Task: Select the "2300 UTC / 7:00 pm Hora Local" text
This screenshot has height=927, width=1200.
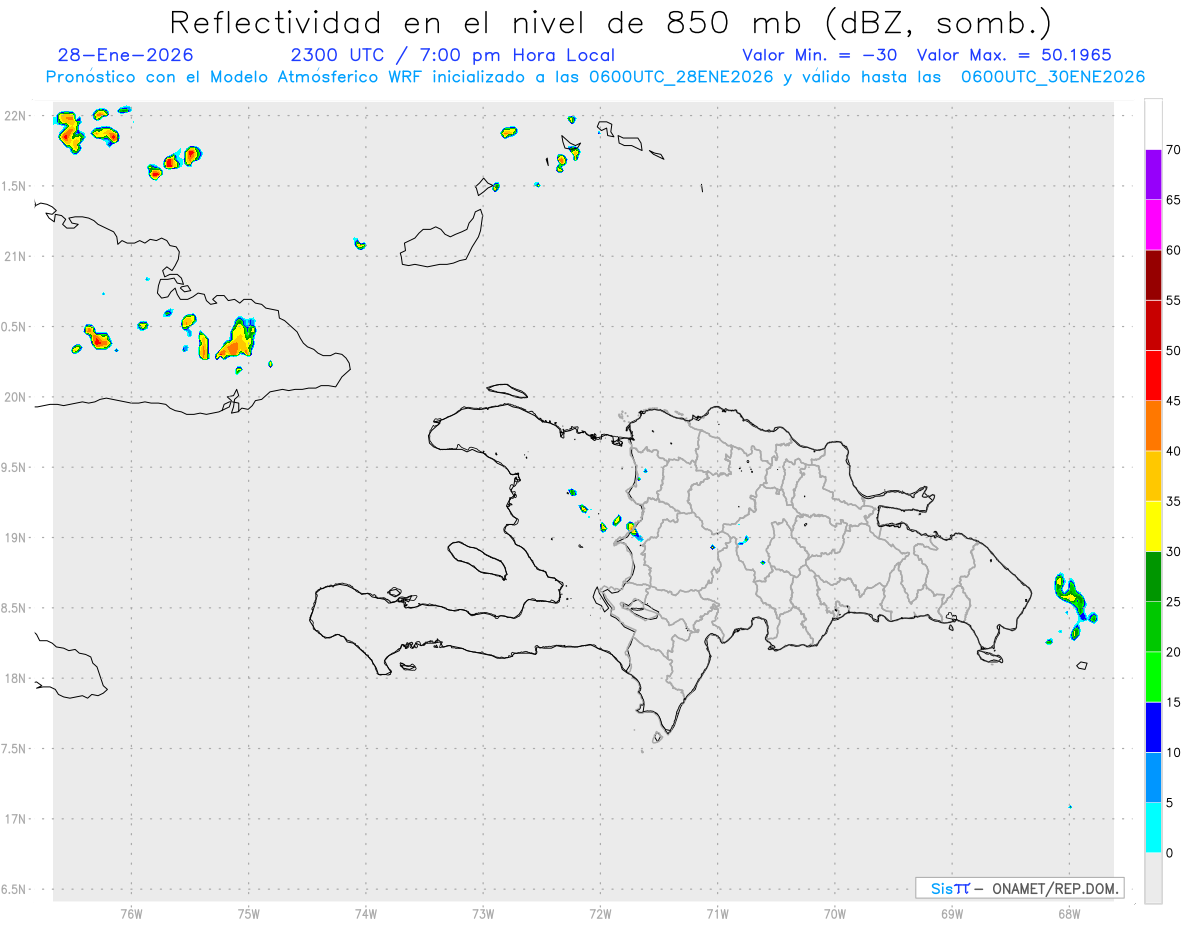Action: [x=452, y=55]
